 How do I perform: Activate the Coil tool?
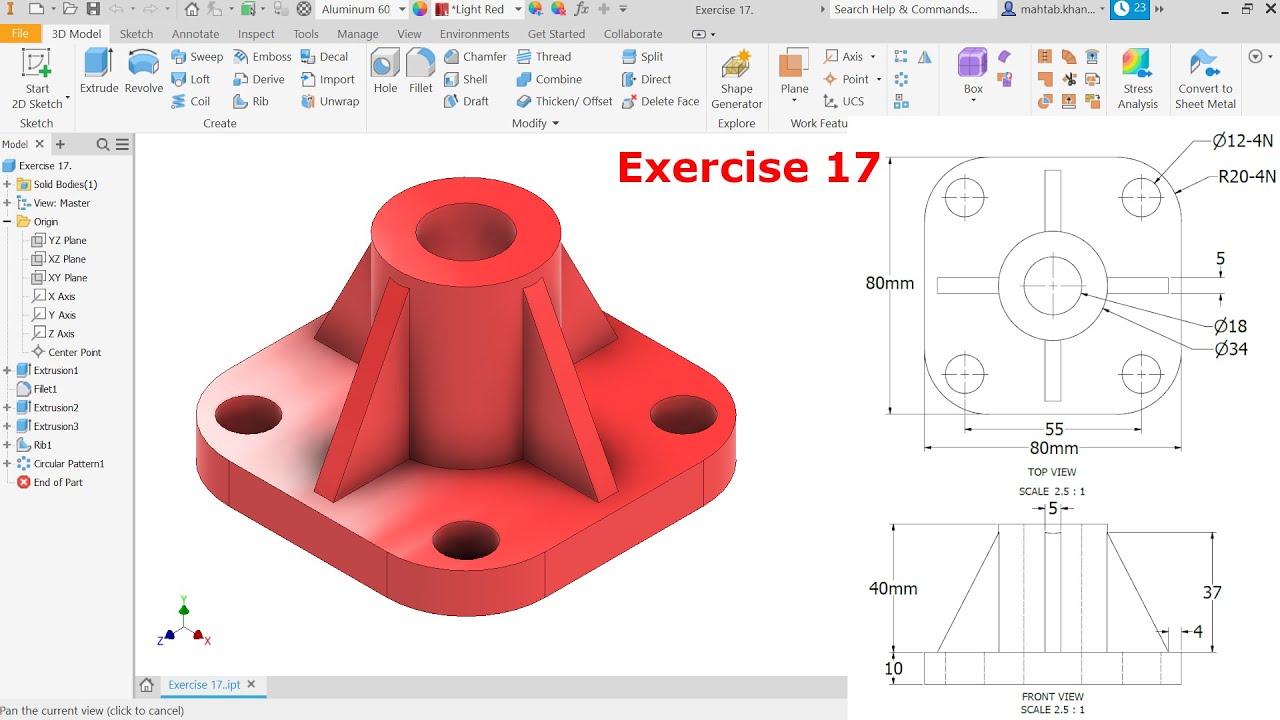191,101
